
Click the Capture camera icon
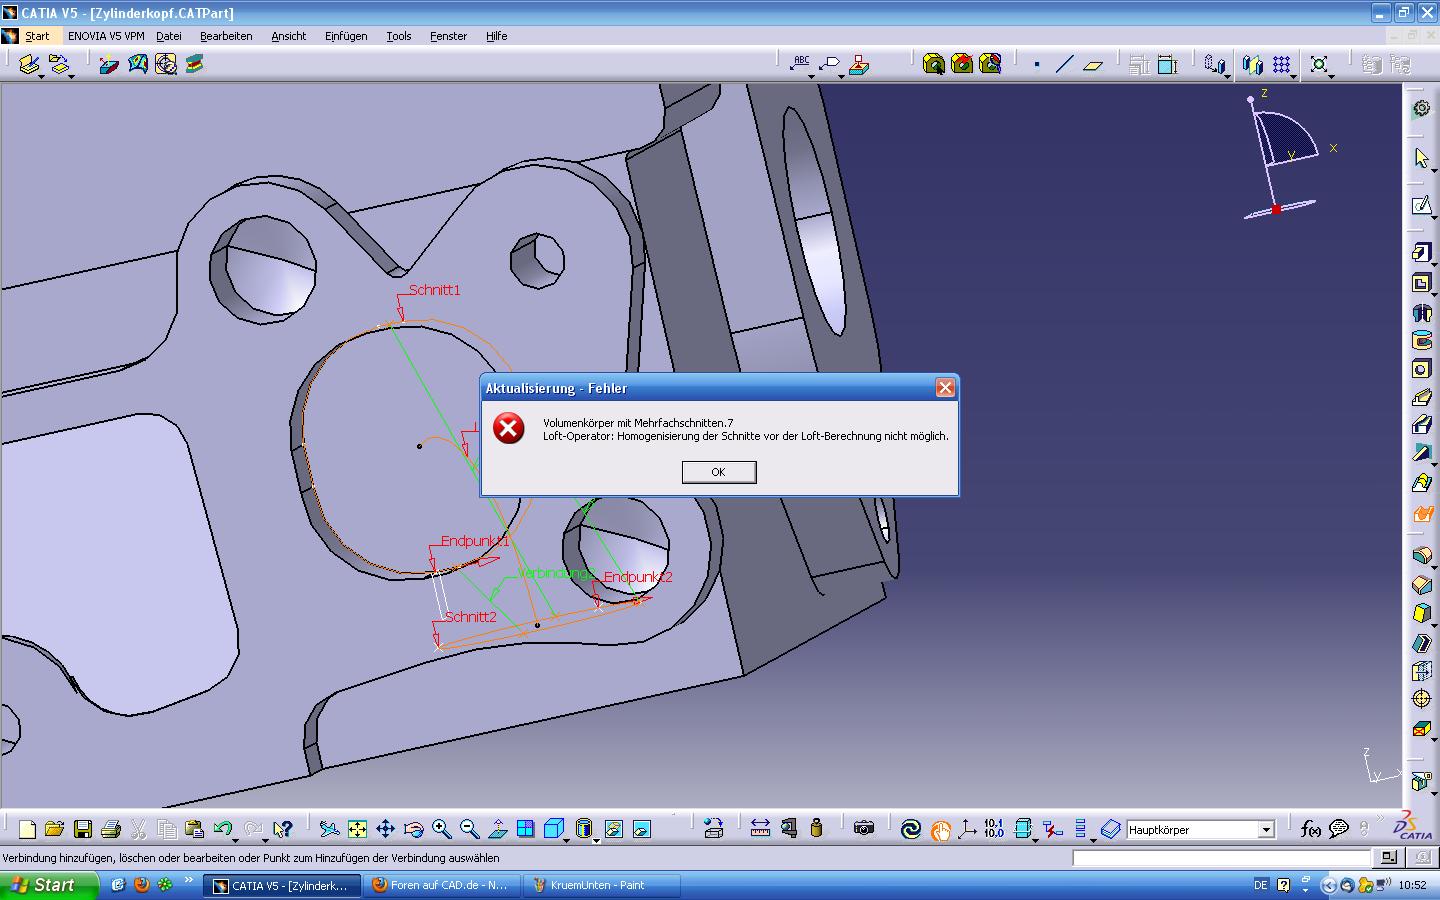pyautogui.click(x=864, y=829)
